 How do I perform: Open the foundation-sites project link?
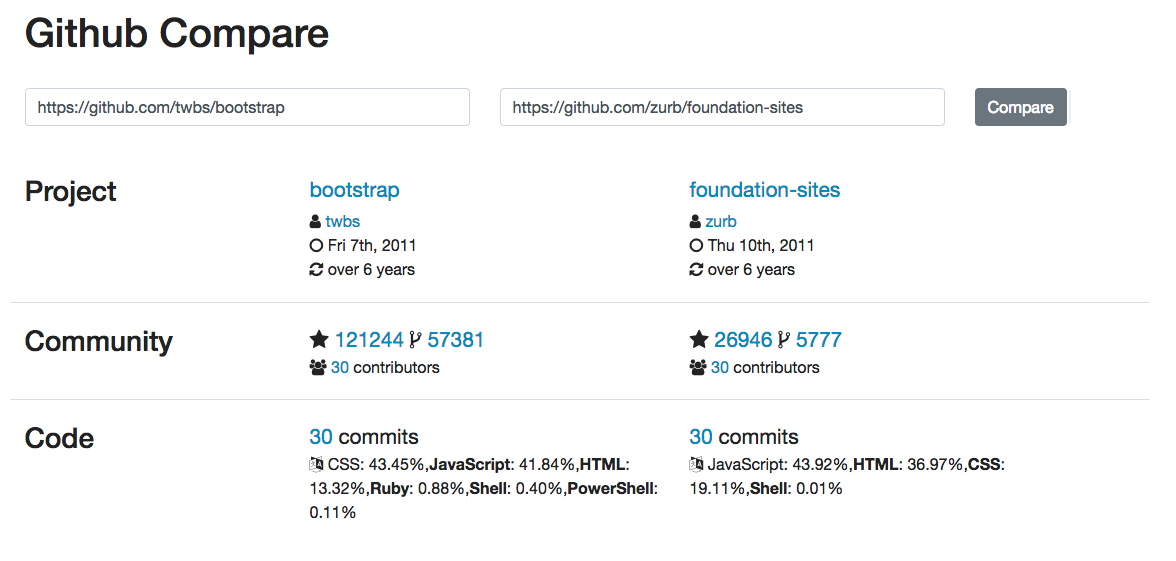764,190
